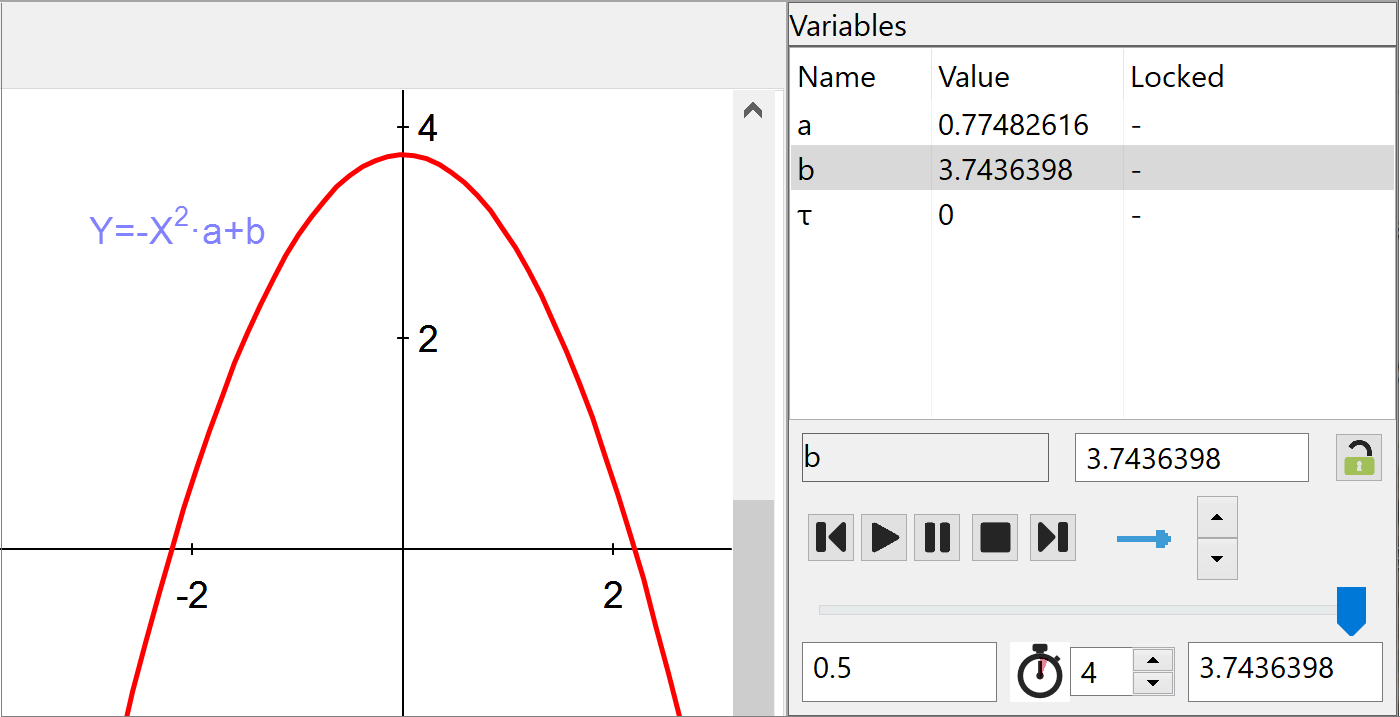Collapse graph panel with the chevron up
1400x717 pixels.
pos(753,111)
